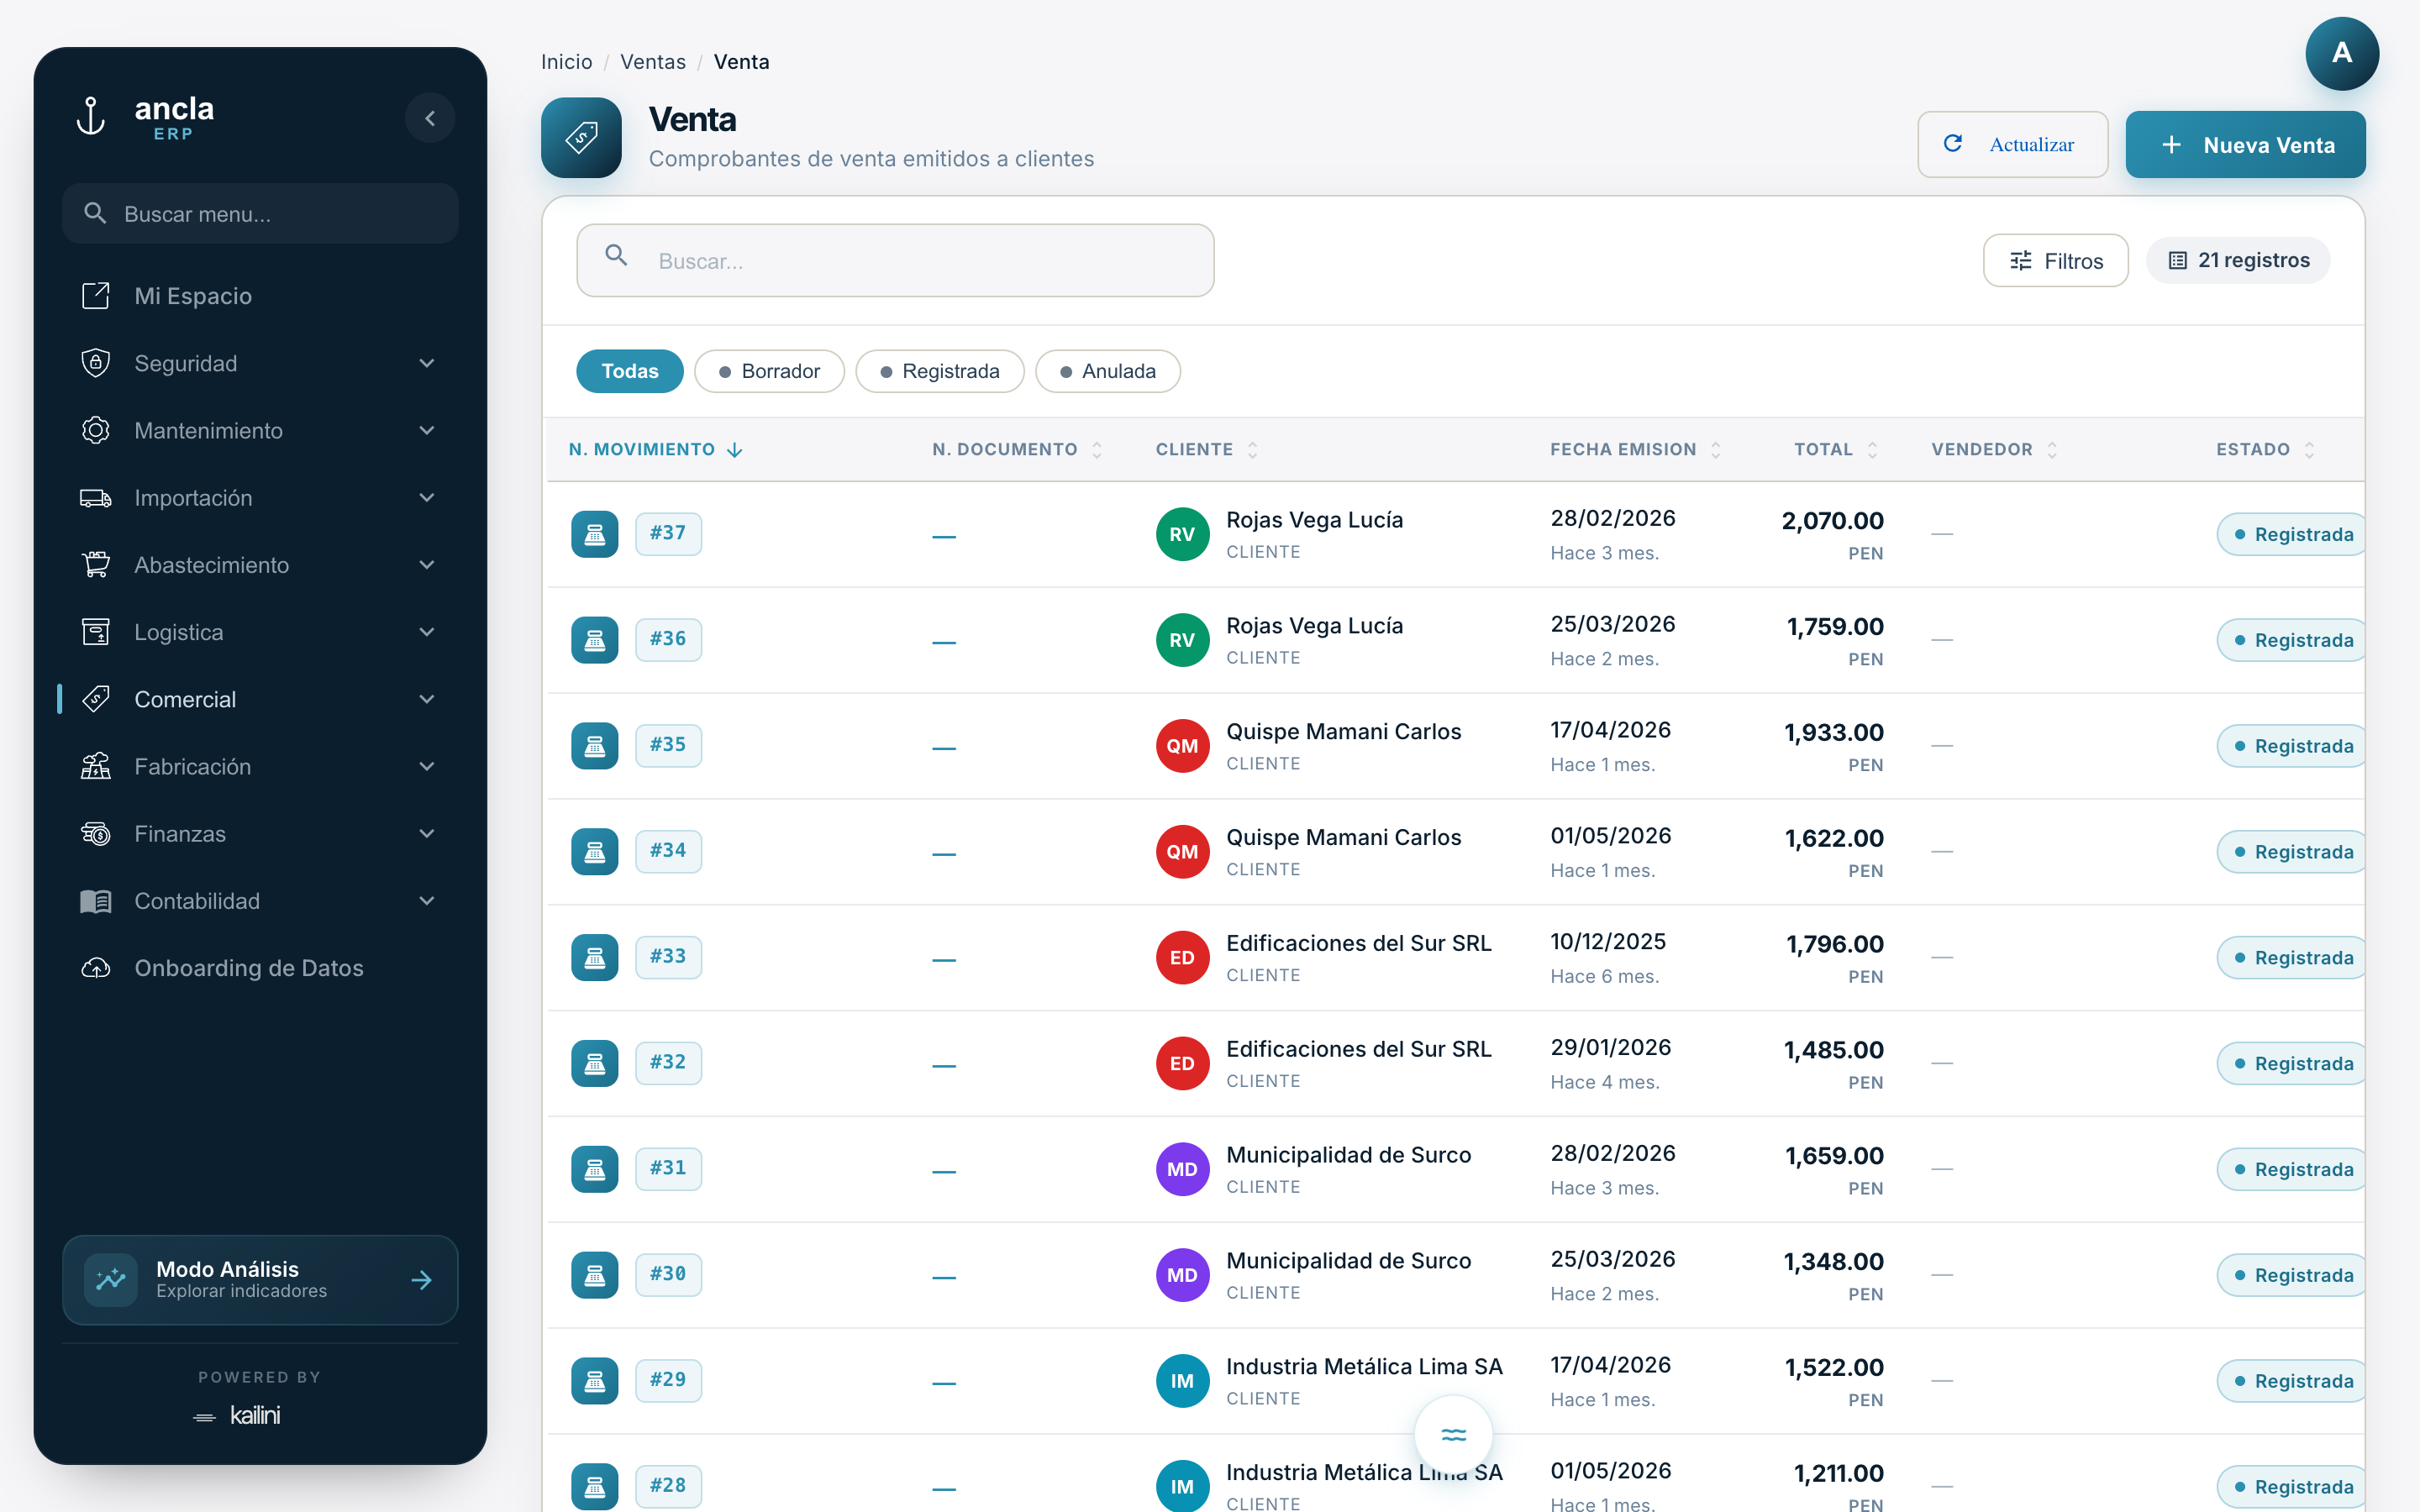2420x1512 pixels.
Task: Click the register icon for sale #35
Action: pos(594,746)
